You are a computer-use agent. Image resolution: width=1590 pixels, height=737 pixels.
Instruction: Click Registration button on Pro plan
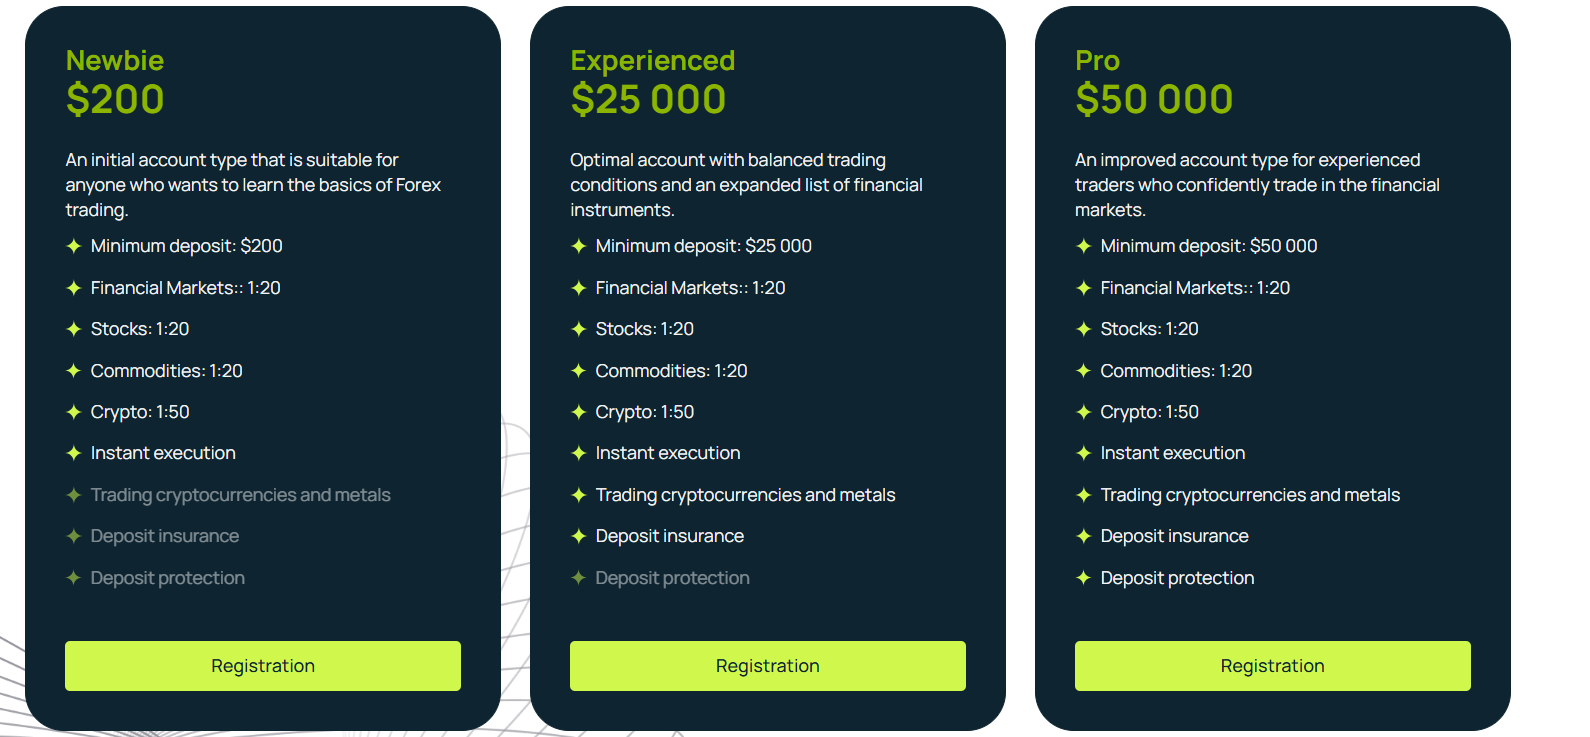coord(1273,666)
